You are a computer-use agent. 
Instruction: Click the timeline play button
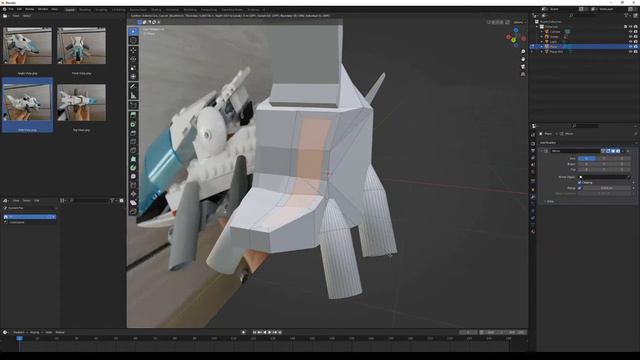point(269,332)
